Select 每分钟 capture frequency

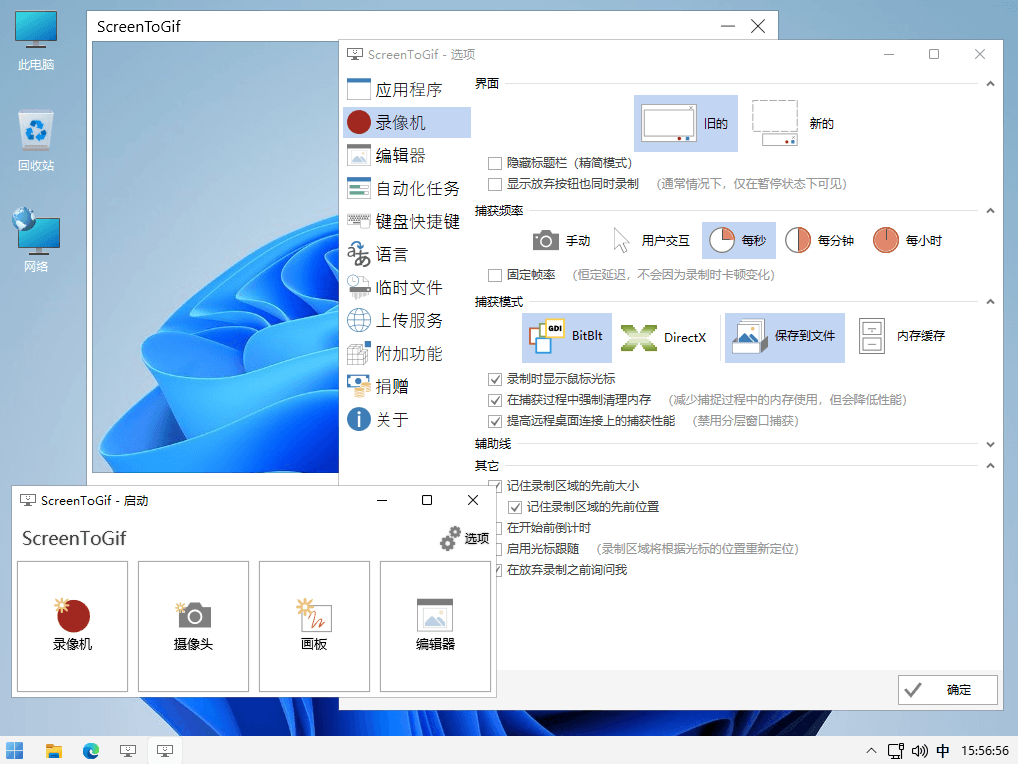(819, 241)
